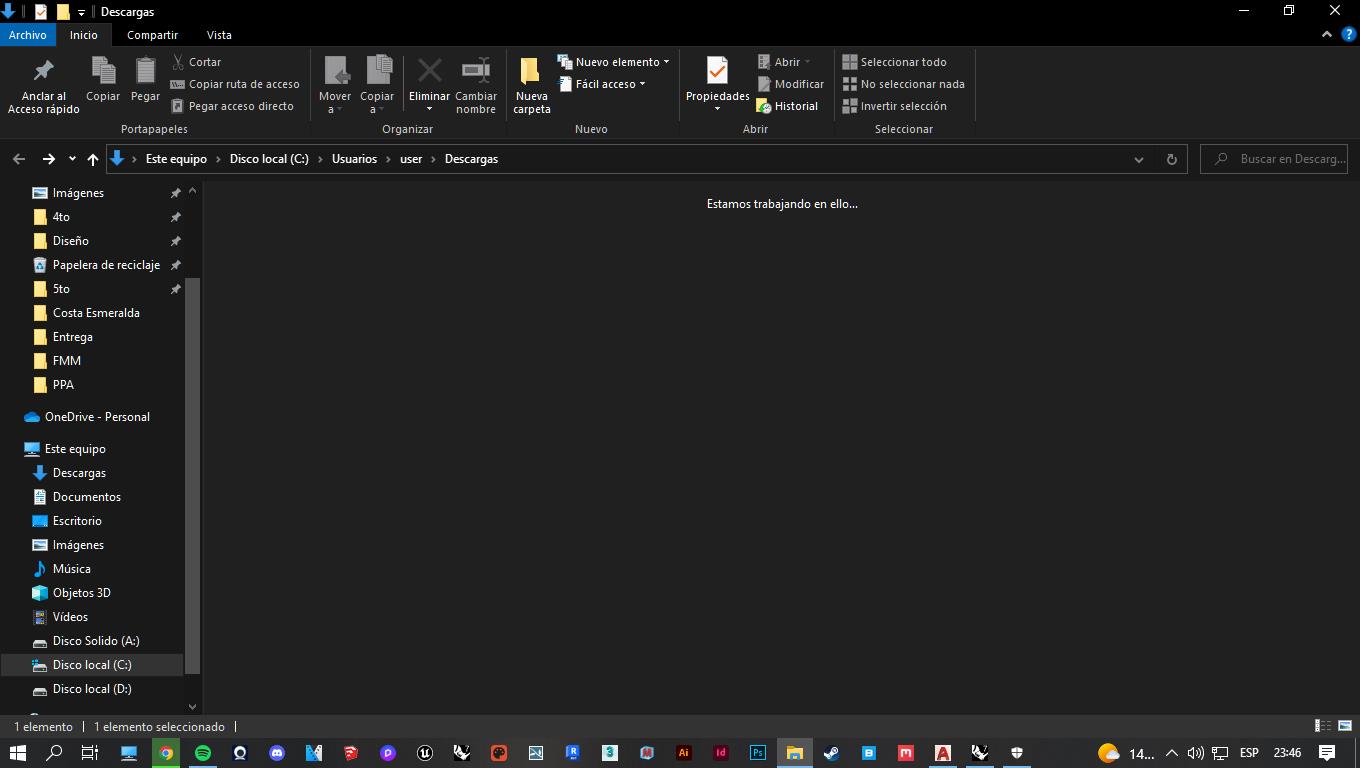
Task: Click Seleccionar todo
Action: [x=894, y=62]
